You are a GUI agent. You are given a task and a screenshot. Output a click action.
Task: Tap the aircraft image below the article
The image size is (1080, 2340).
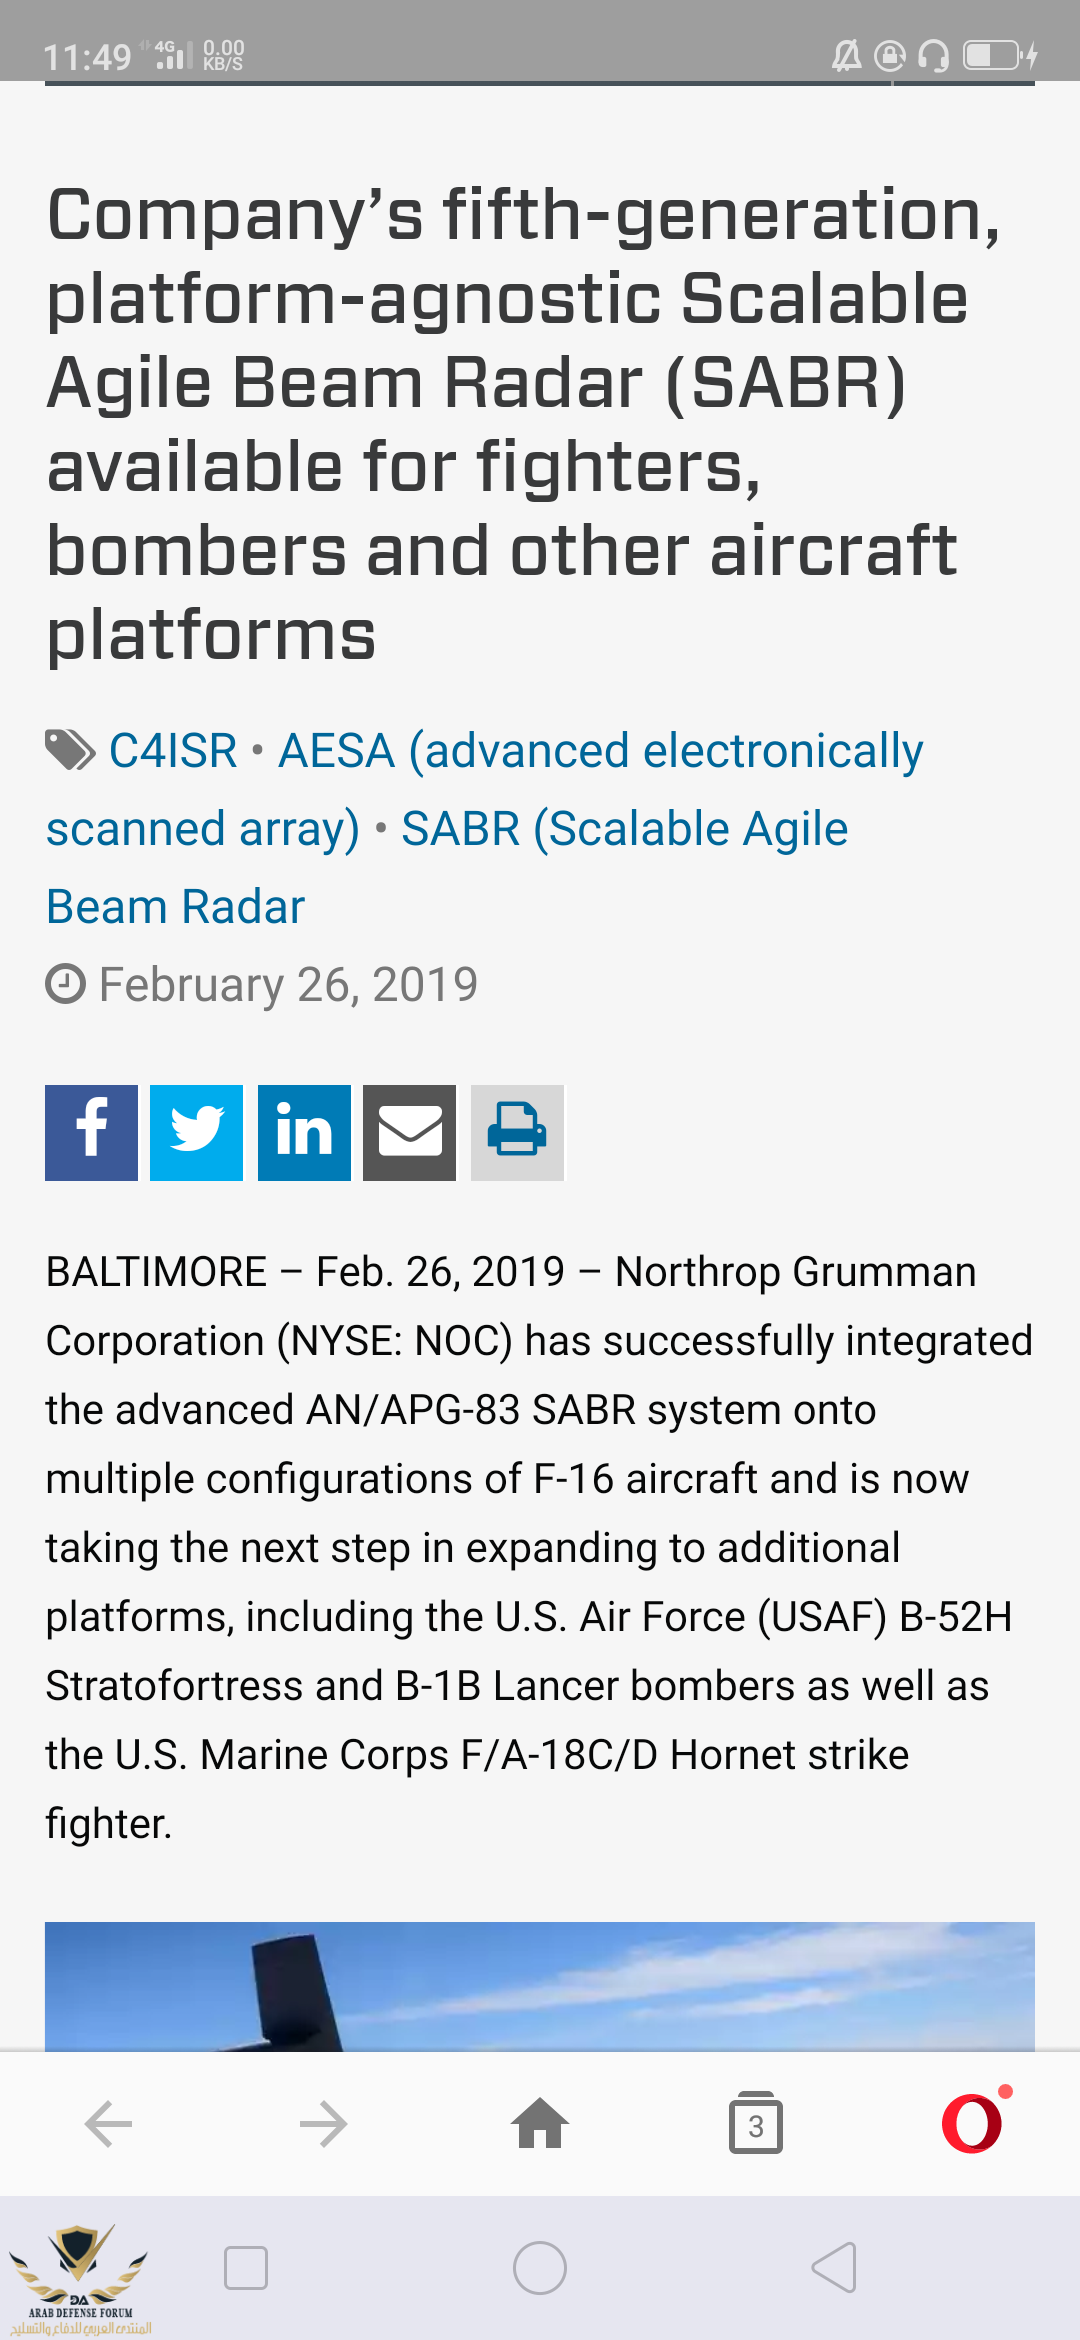540,1986
